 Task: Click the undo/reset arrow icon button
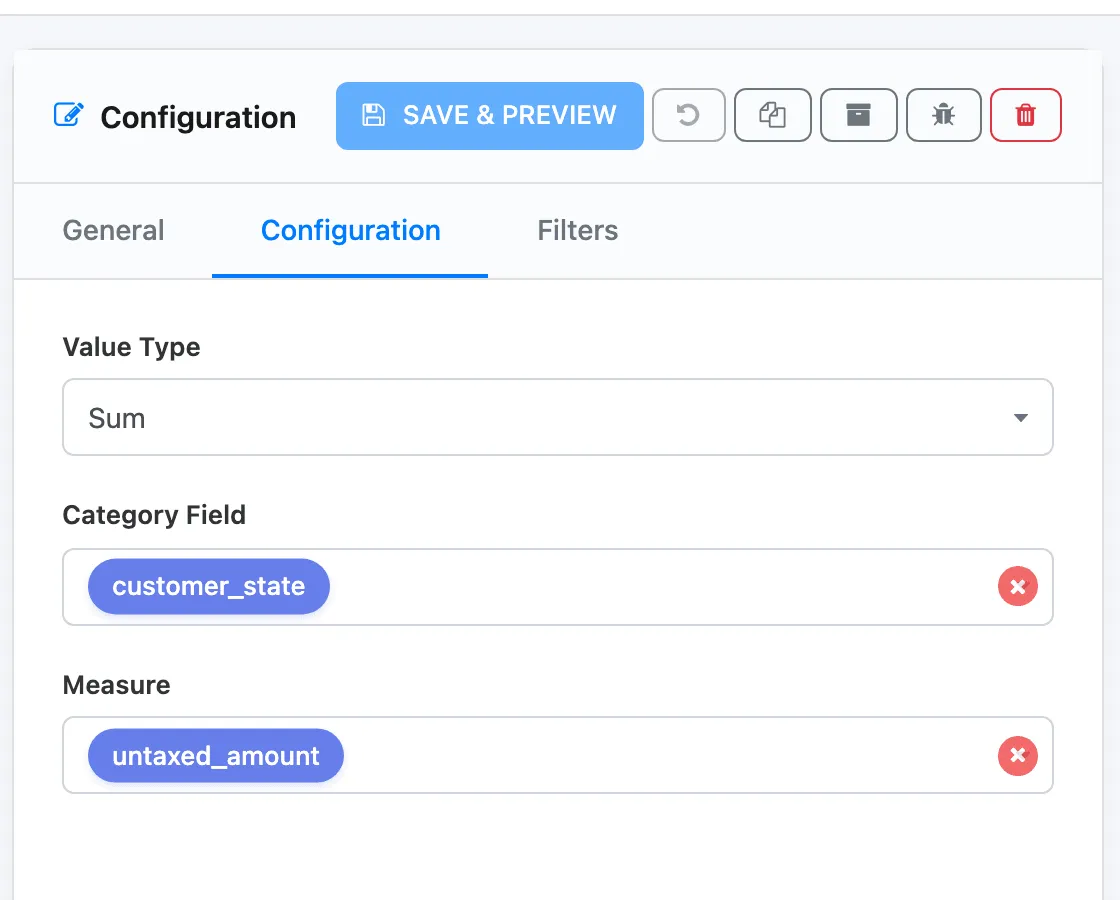[x=689, y=115]
